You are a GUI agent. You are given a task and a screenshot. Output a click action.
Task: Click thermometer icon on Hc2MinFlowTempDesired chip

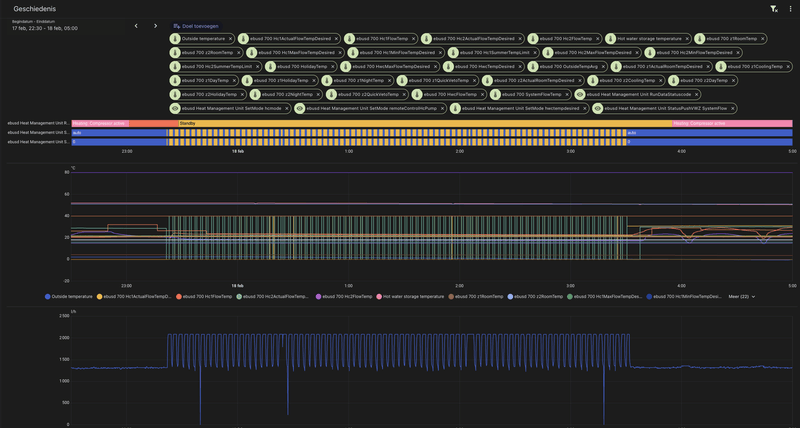649,53
